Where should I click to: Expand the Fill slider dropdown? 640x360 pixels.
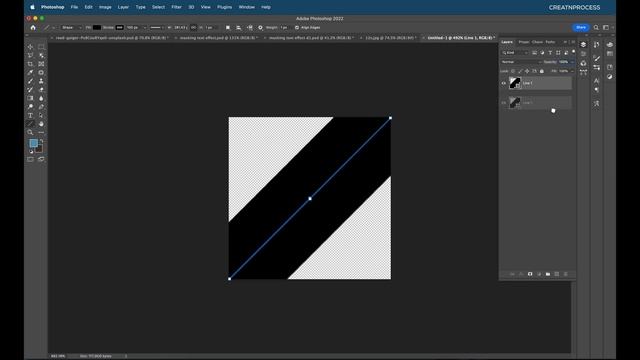[x=572, y=71]
